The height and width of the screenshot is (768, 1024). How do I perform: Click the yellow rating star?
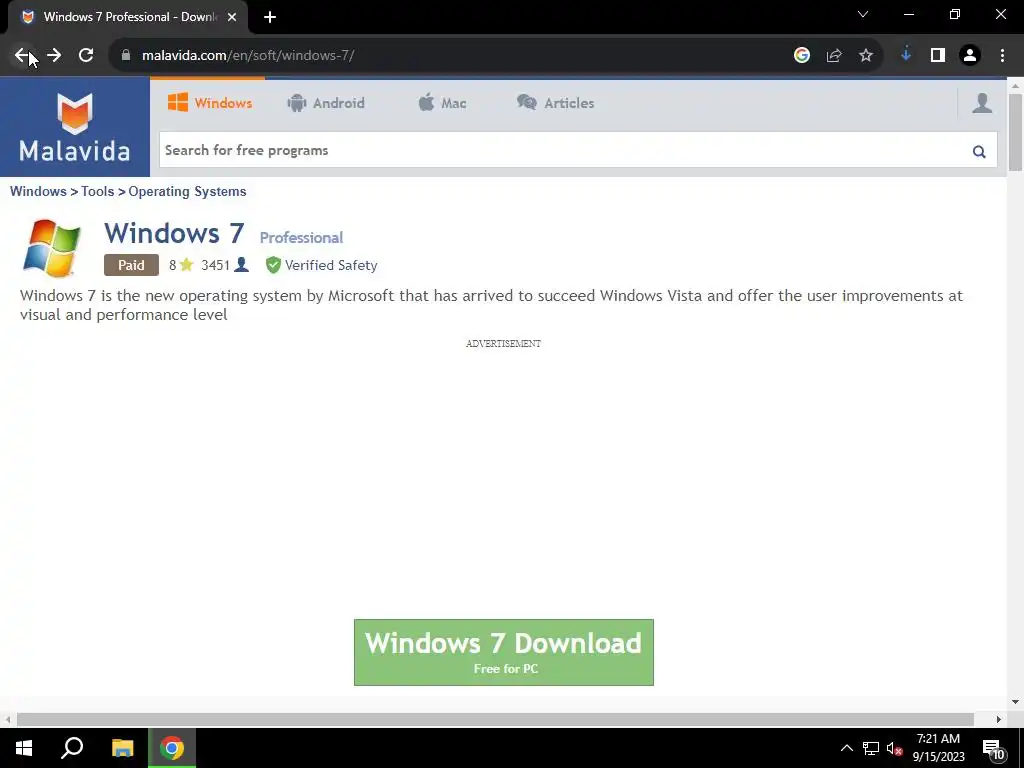point(186,264)
